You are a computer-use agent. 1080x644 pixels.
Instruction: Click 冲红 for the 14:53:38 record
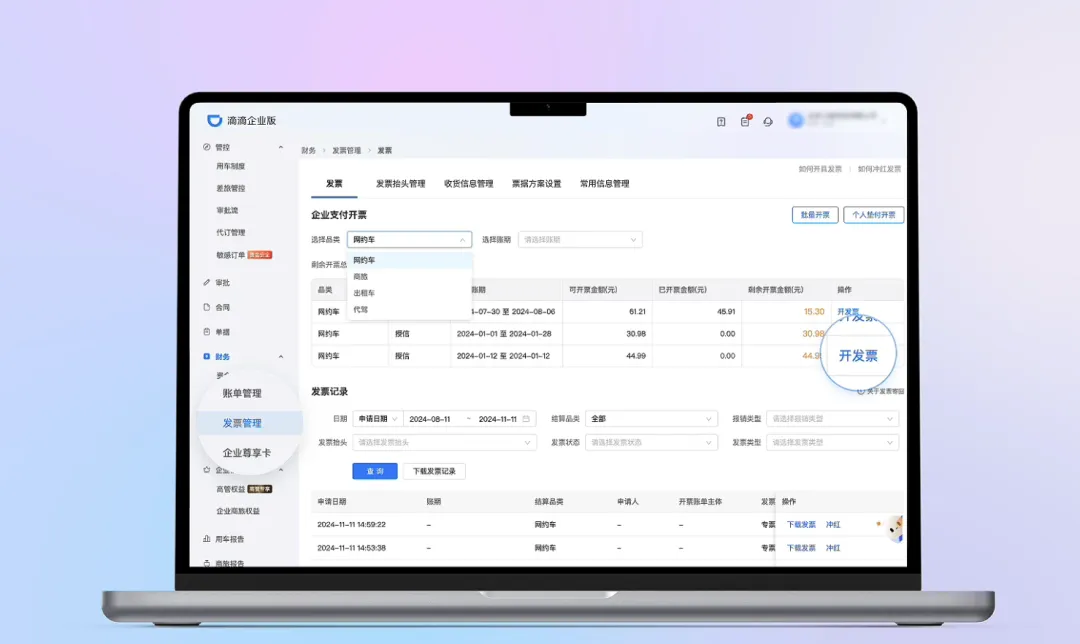[833, 548]
